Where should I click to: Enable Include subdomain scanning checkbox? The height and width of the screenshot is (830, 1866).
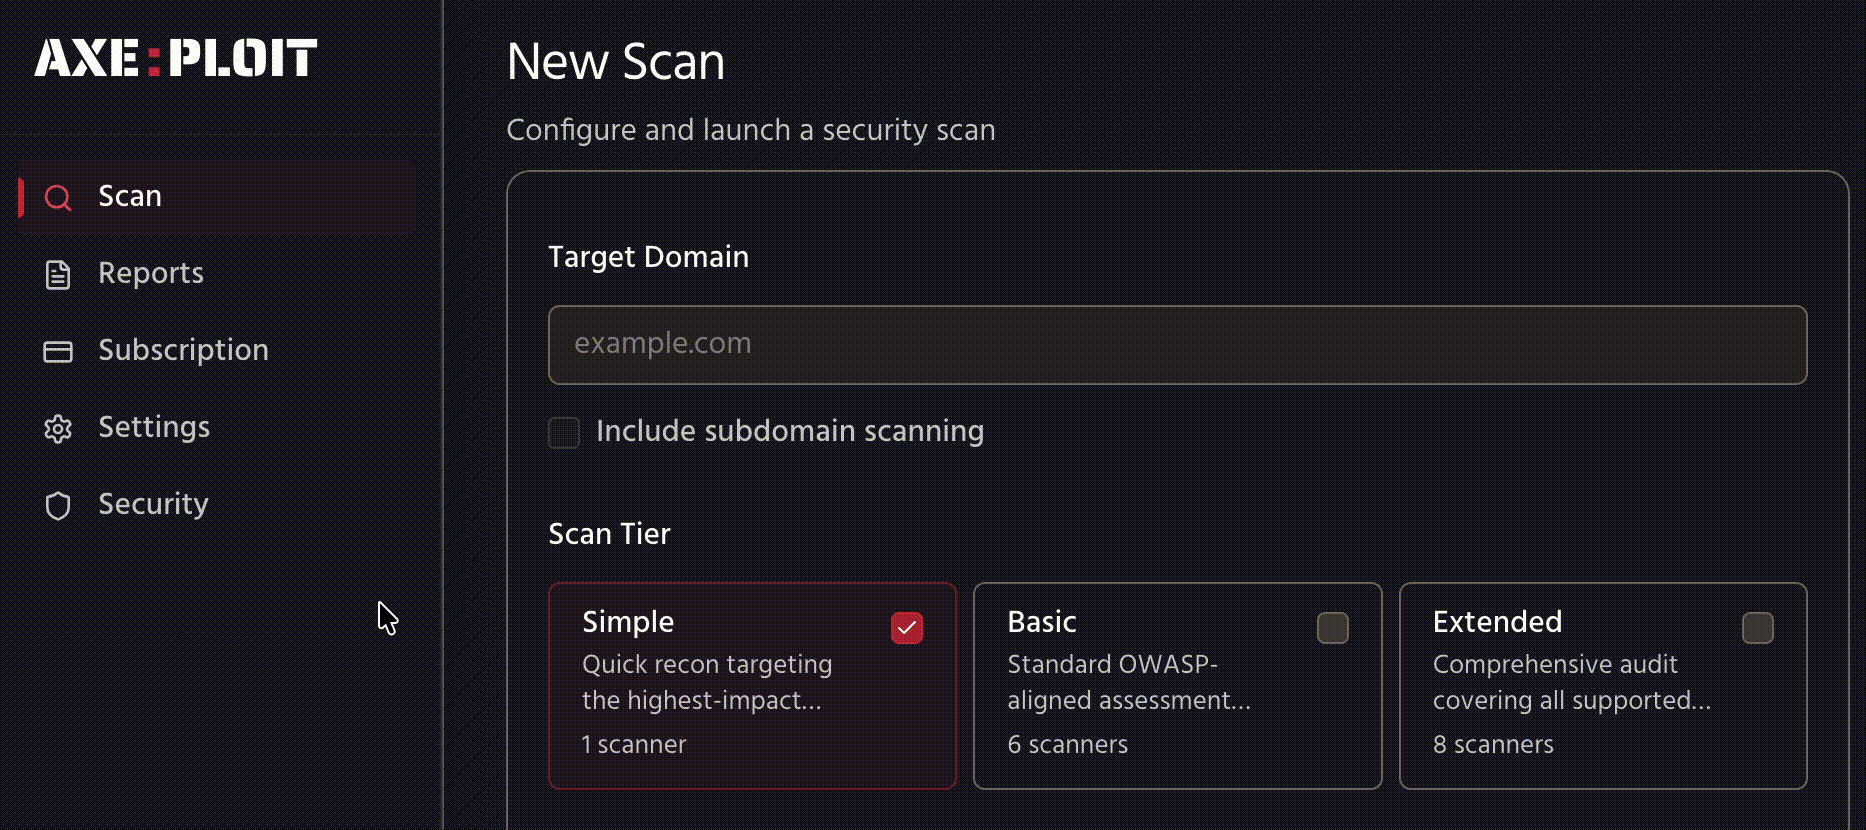click(564, 432)
